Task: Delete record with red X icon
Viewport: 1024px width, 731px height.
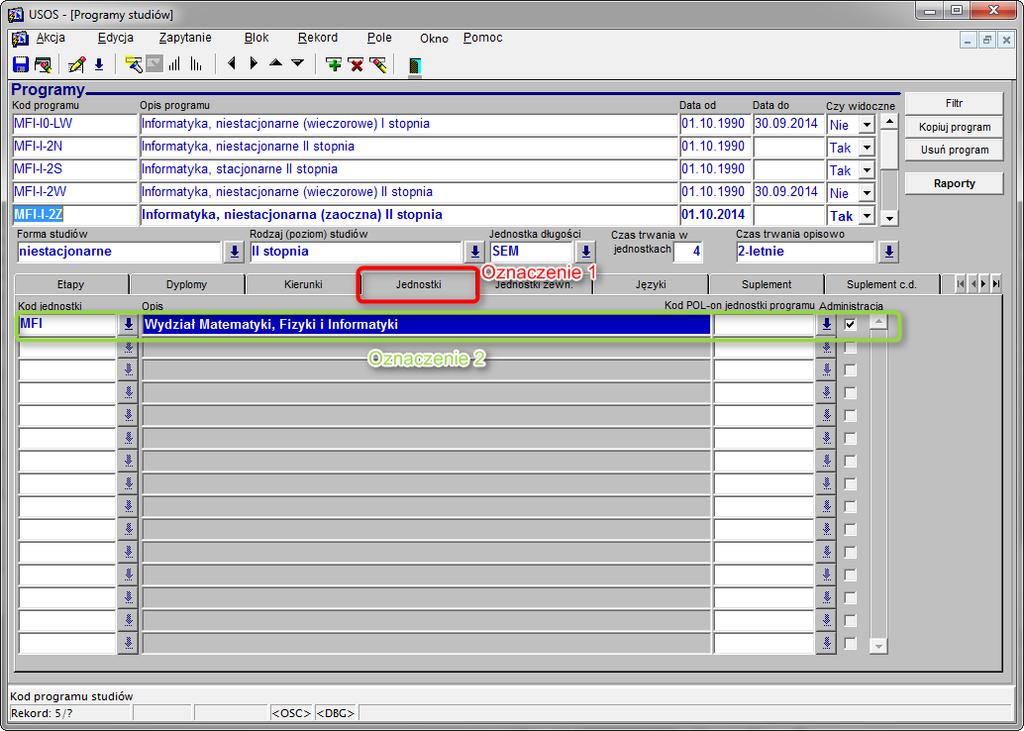Action: [356, 65]
